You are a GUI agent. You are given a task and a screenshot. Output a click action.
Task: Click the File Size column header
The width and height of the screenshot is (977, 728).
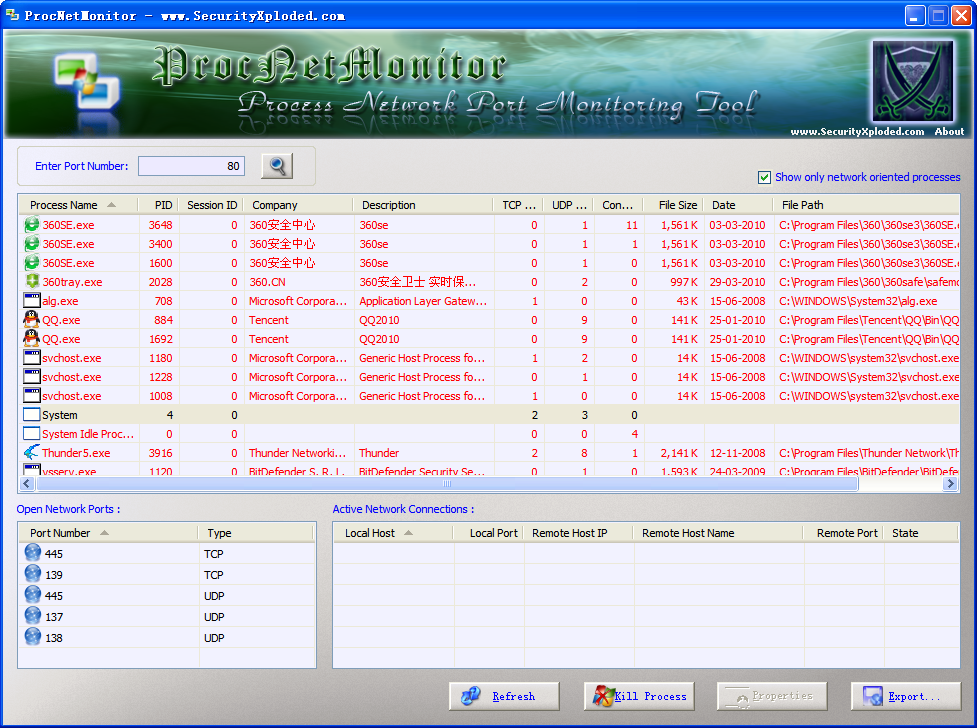pos(677,205)
